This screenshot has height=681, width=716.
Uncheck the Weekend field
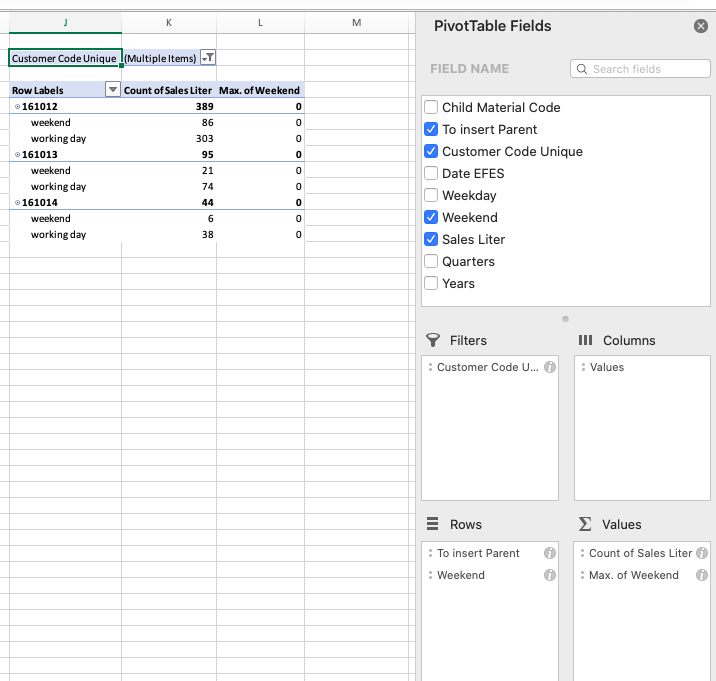tap(431, 217)
